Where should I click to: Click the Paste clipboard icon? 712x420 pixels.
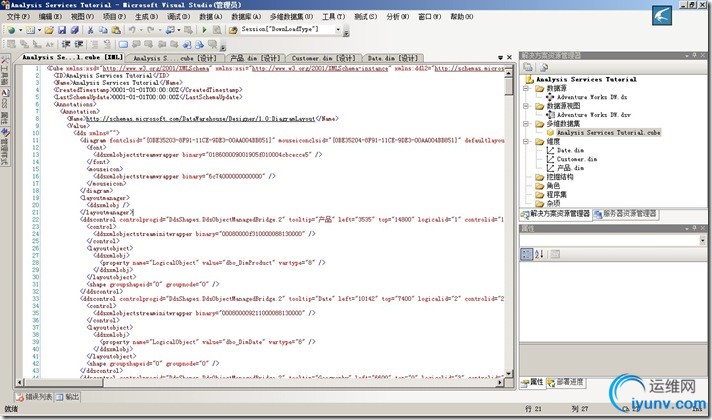[116, 30]
